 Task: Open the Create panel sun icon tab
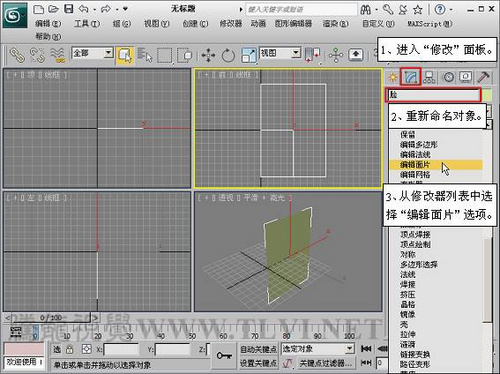coord(393,77)
